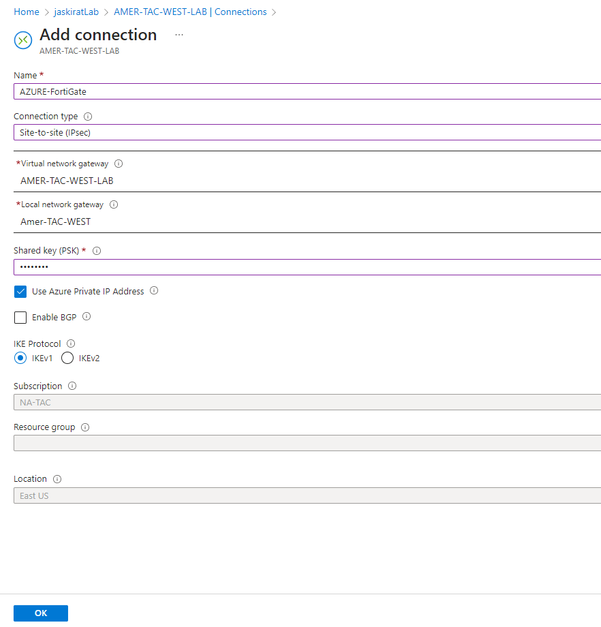Click info icon next to Subscription
Image resolution: width=601 pixels, height=627 pixels.
(72, 386)
